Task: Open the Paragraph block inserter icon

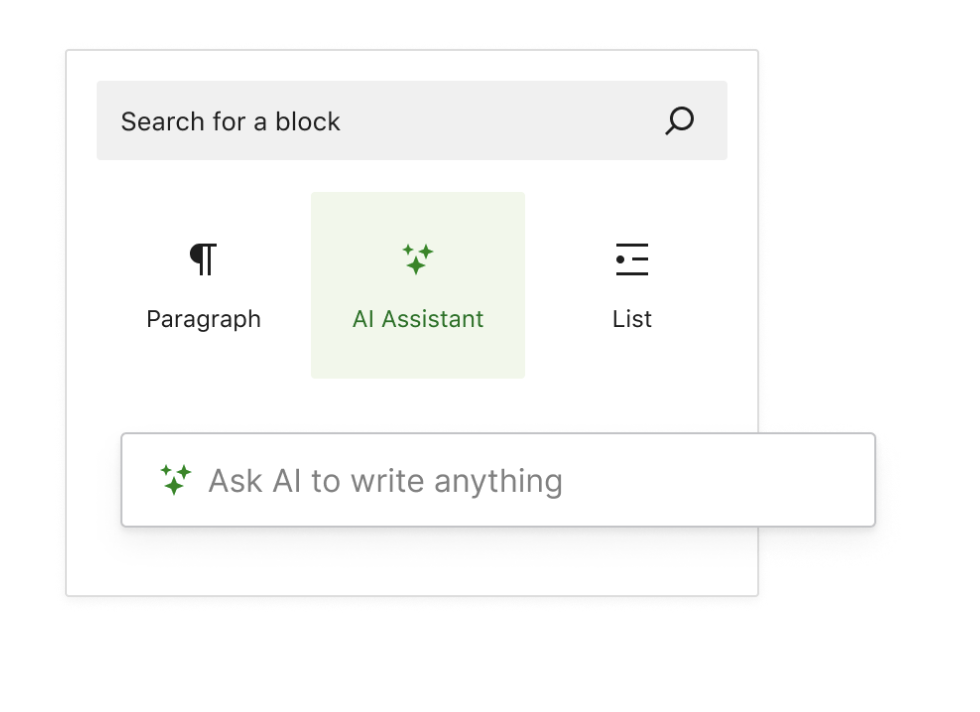Action: 203,259
